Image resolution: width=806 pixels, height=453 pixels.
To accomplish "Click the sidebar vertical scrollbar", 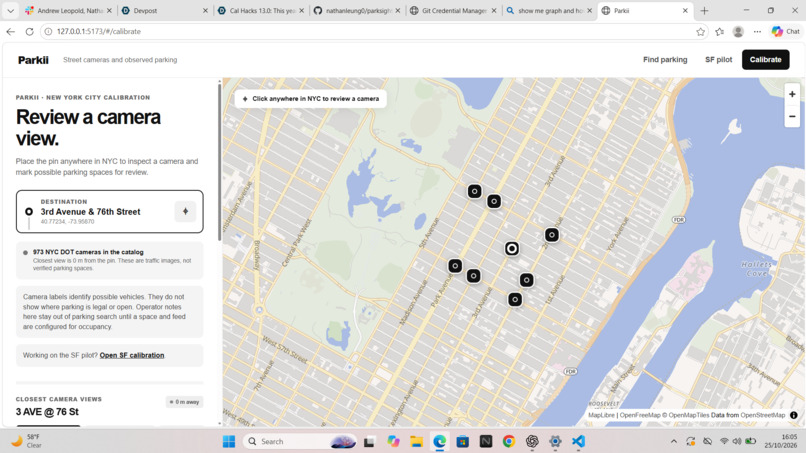I will click(219, 162).
